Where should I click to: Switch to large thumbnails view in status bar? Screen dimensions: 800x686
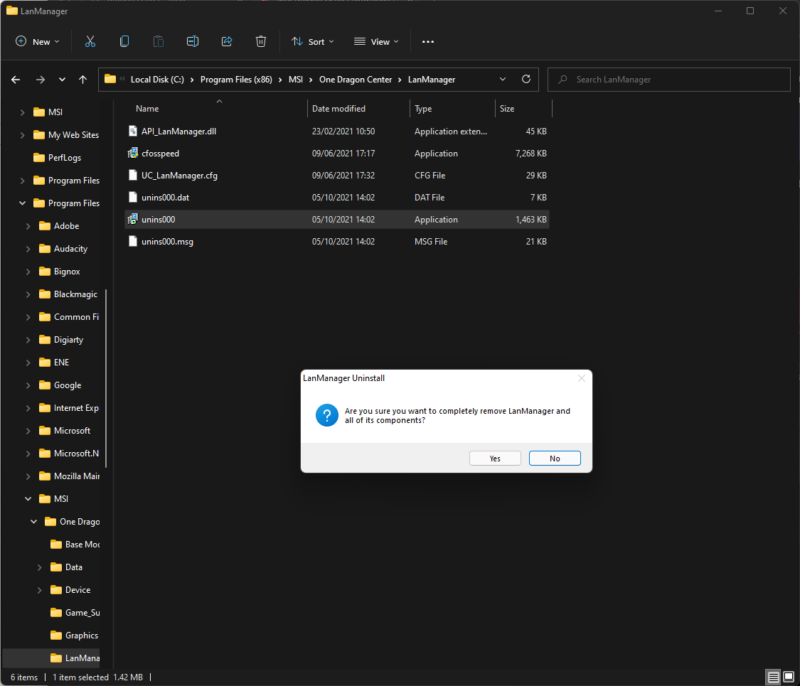tap(788, 677)
